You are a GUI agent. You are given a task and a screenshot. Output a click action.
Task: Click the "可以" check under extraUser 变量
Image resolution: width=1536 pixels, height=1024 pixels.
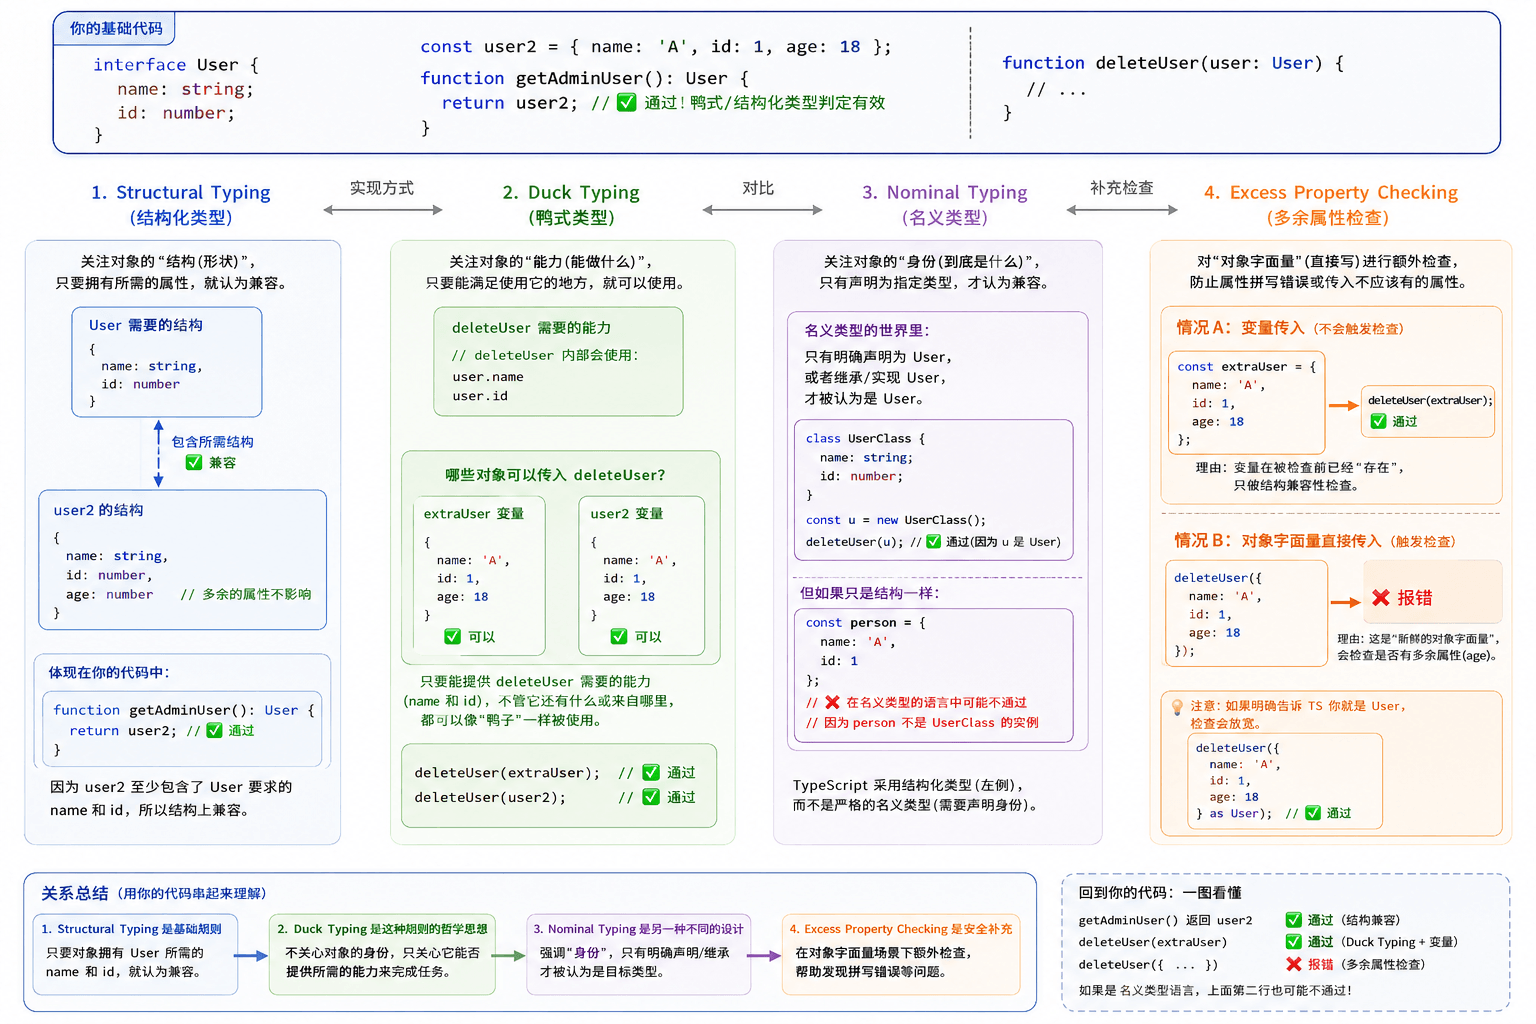click(453, 636)
